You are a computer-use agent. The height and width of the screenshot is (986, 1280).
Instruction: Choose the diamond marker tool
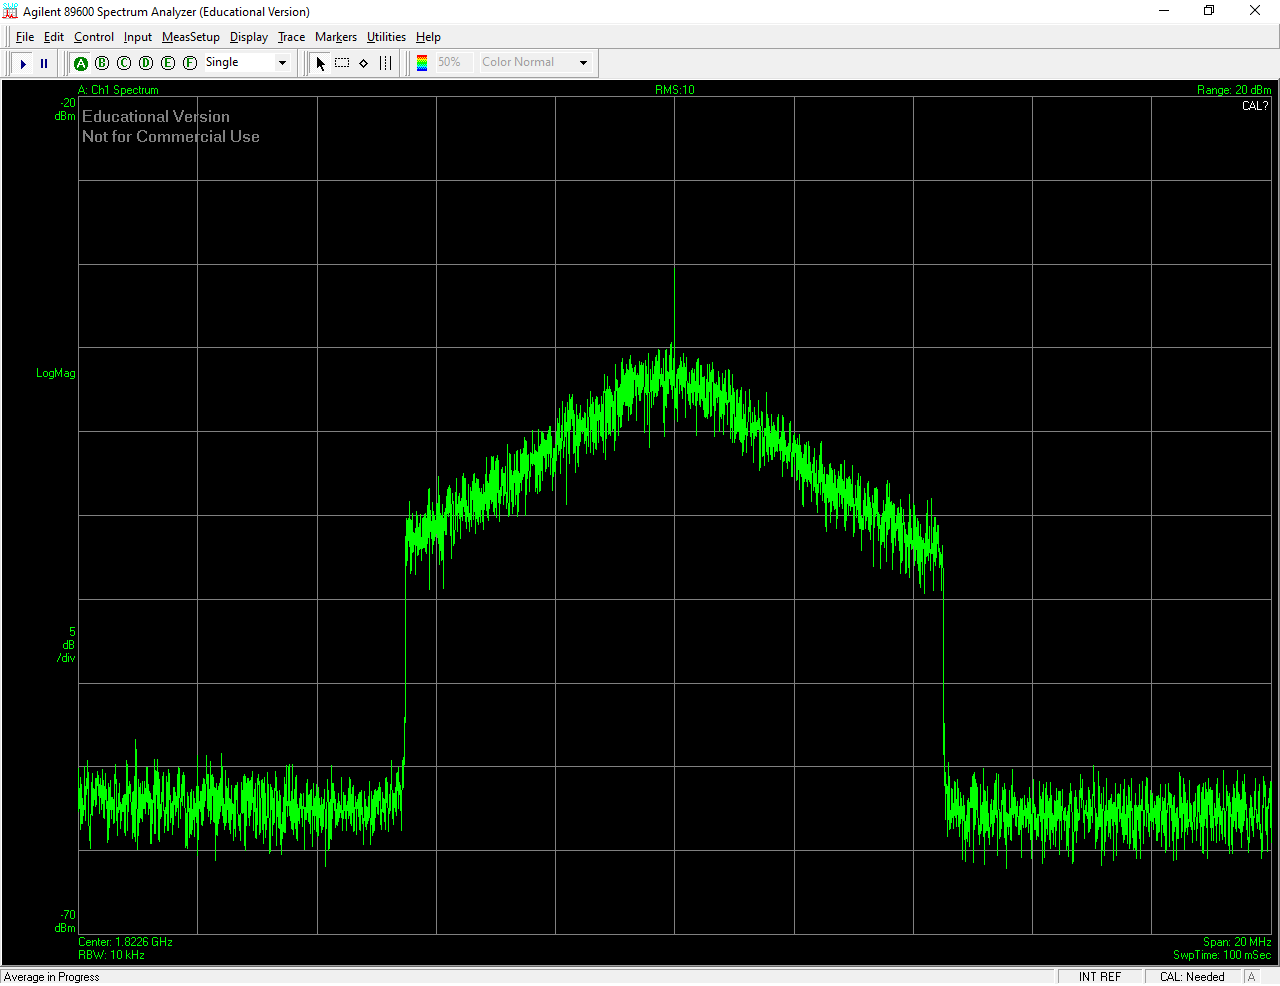click(364, 63)
